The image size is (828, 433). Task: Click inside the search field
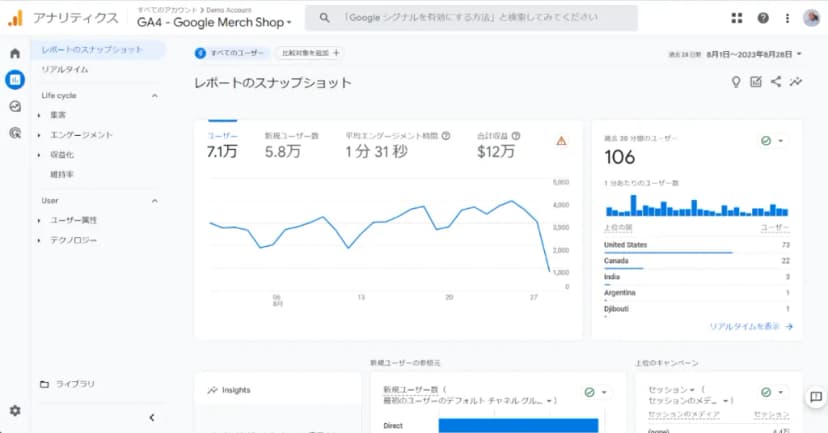point(471,17)
